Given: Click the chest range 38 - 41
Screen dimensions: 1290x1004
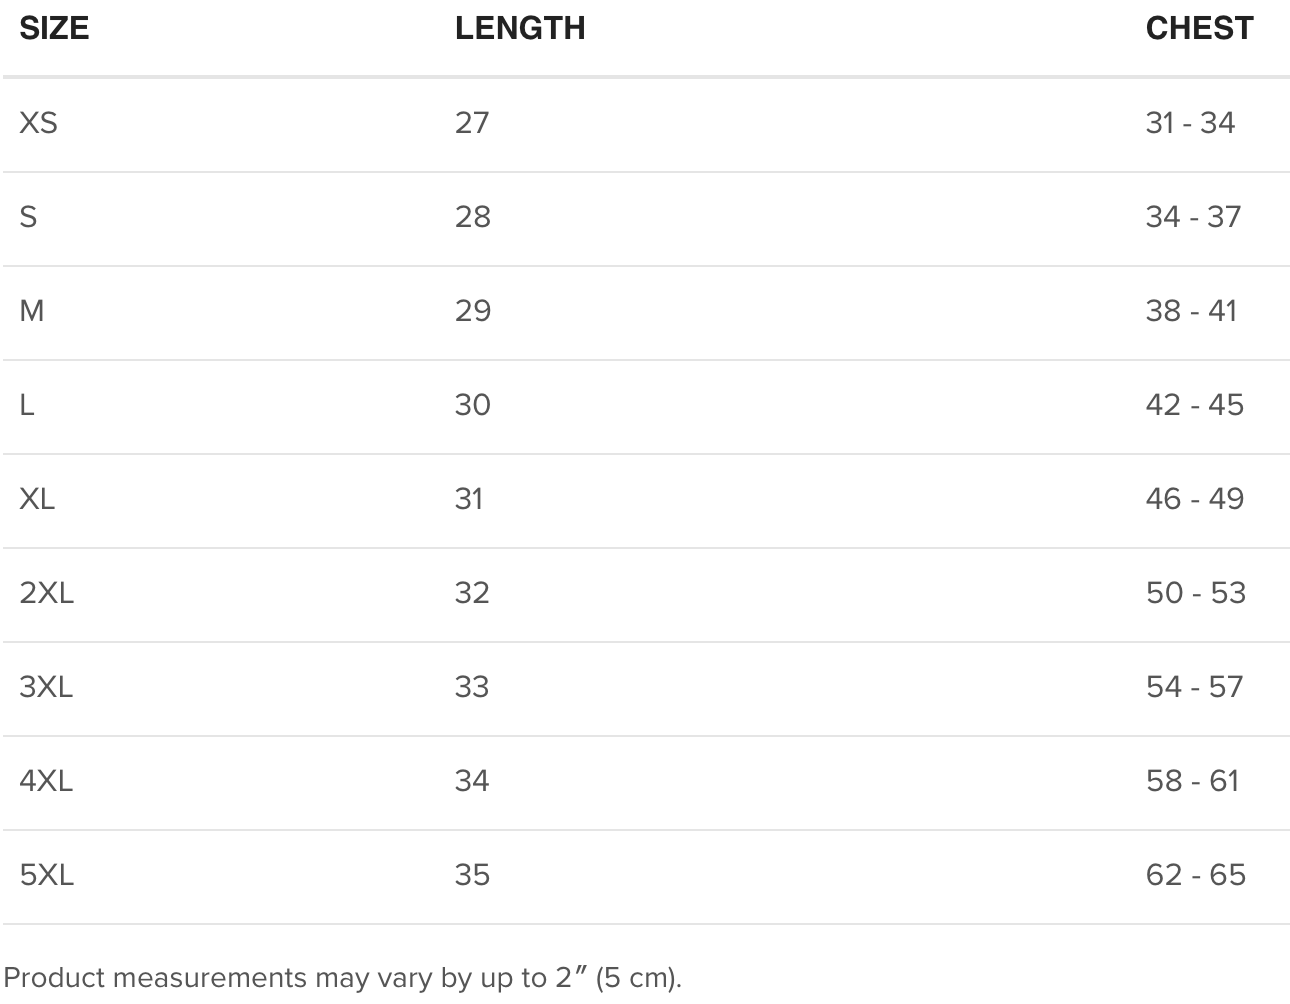Looking at the screenshot, I should coord(1191,311).
